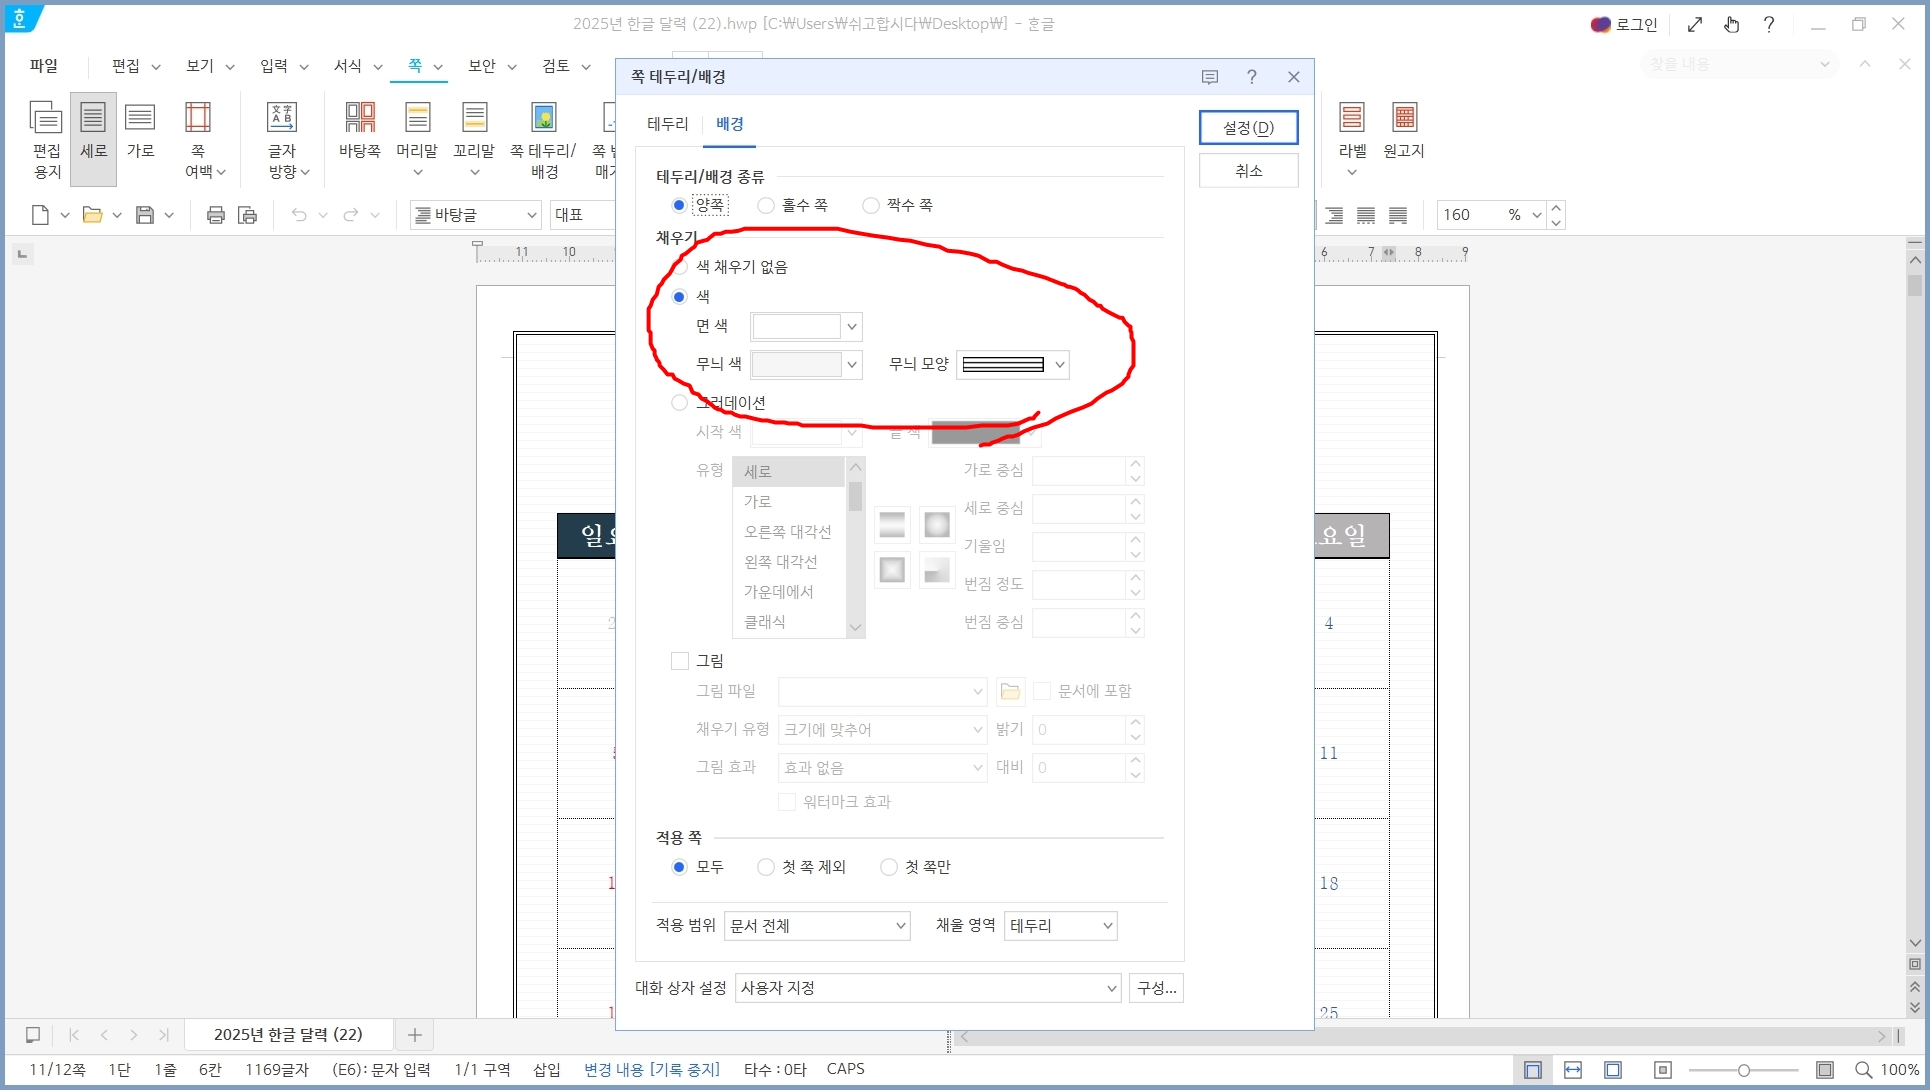
Task: Click the 설정(D) (apply) button
Action: (x=1248, y=128)
